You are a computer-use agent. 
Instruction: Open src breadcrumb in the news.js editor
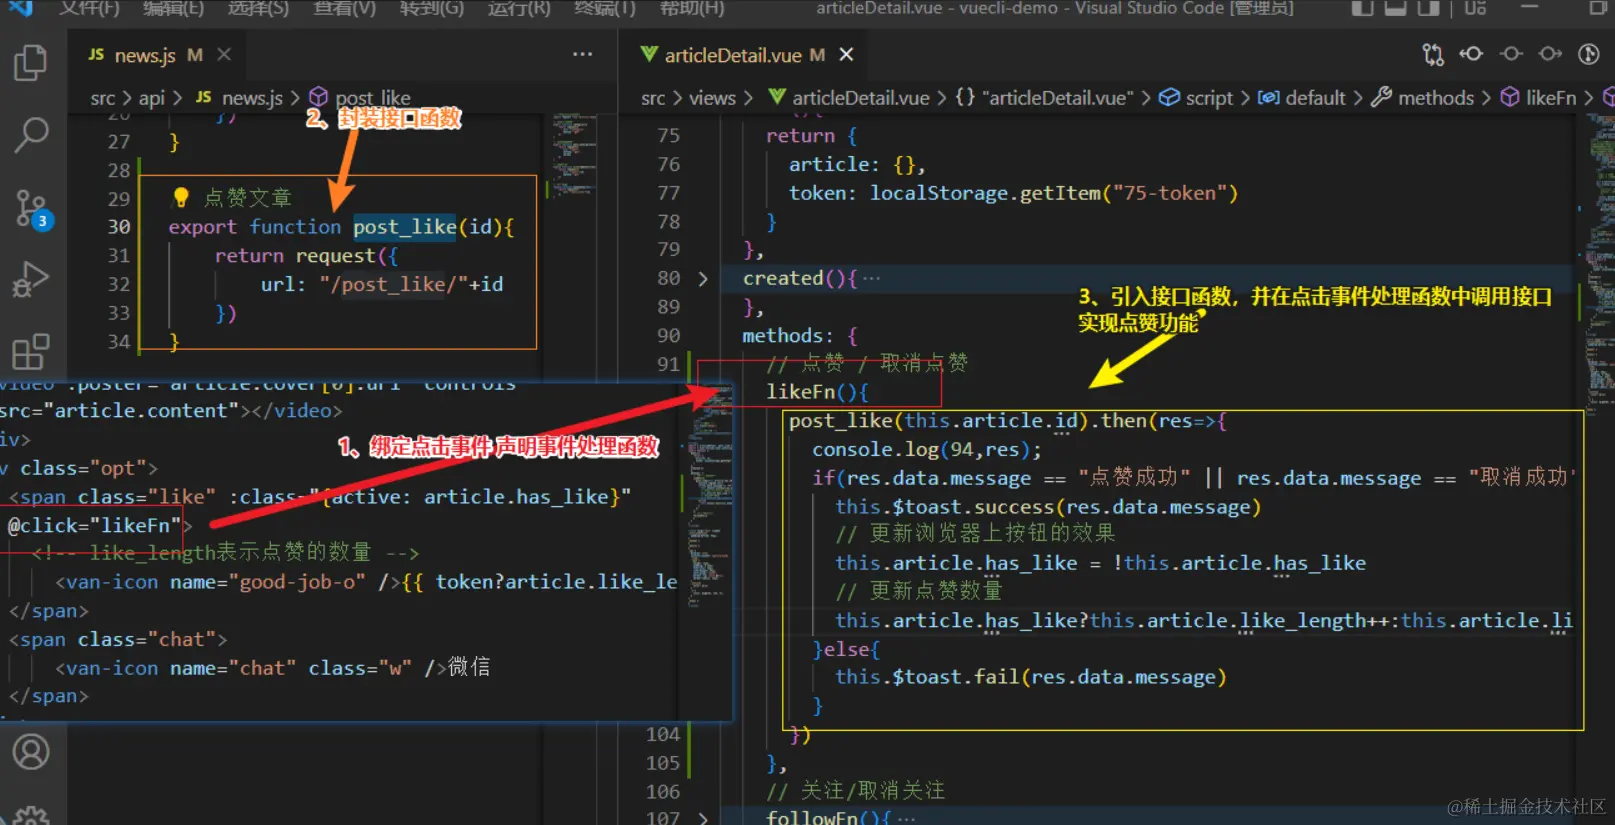[x=102, y=98]
